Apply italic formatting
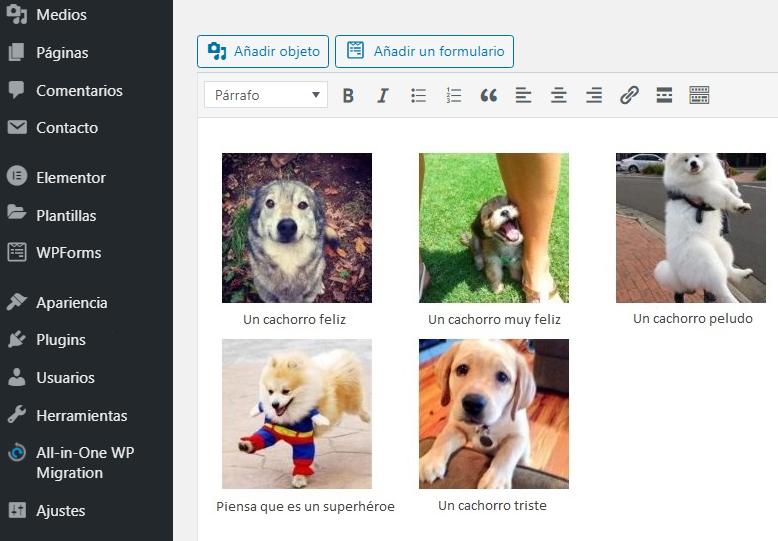The height and width of the screenshot is (541, 778). [382, 95]
